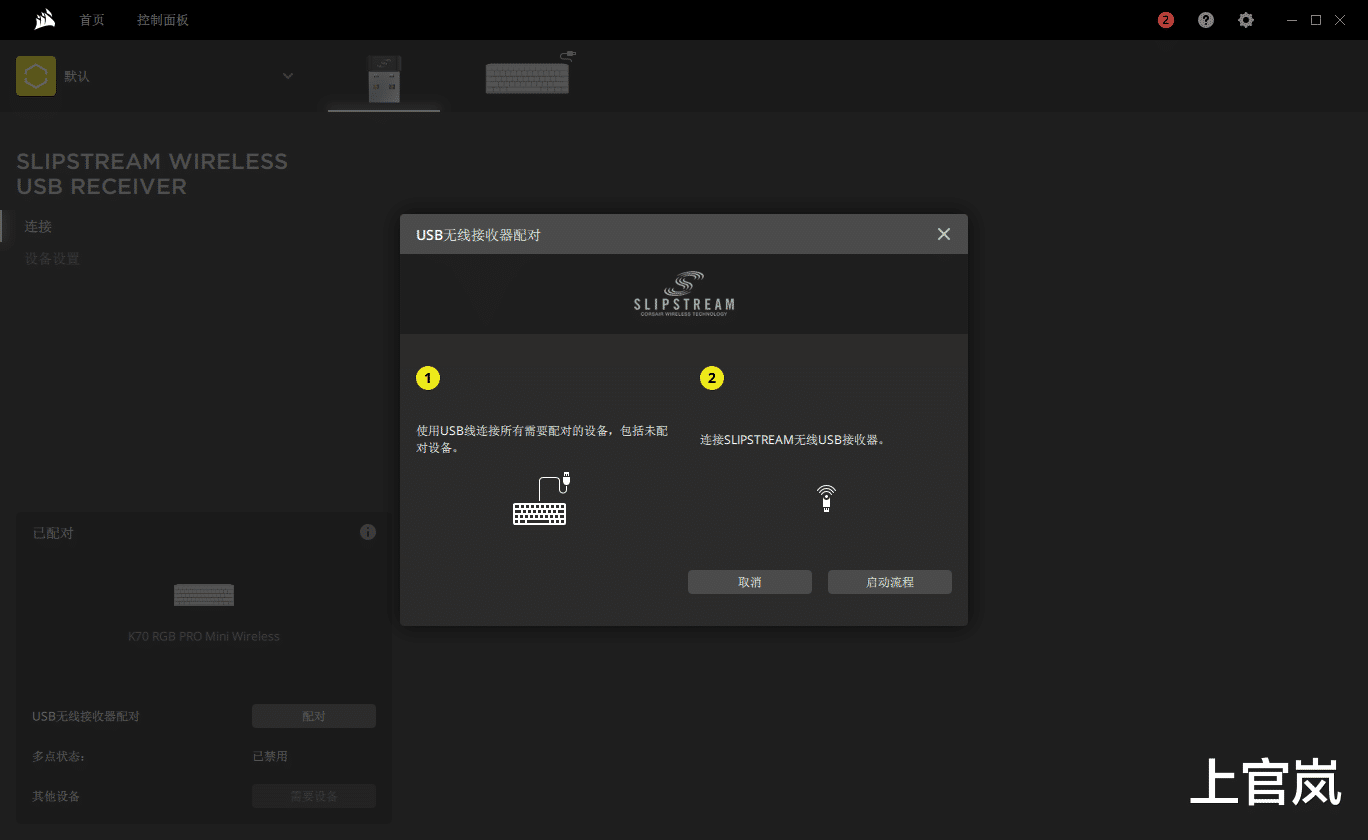
Task: Click the K70 RGB PRO Mini Wireless label
Action: coord(204,636)
